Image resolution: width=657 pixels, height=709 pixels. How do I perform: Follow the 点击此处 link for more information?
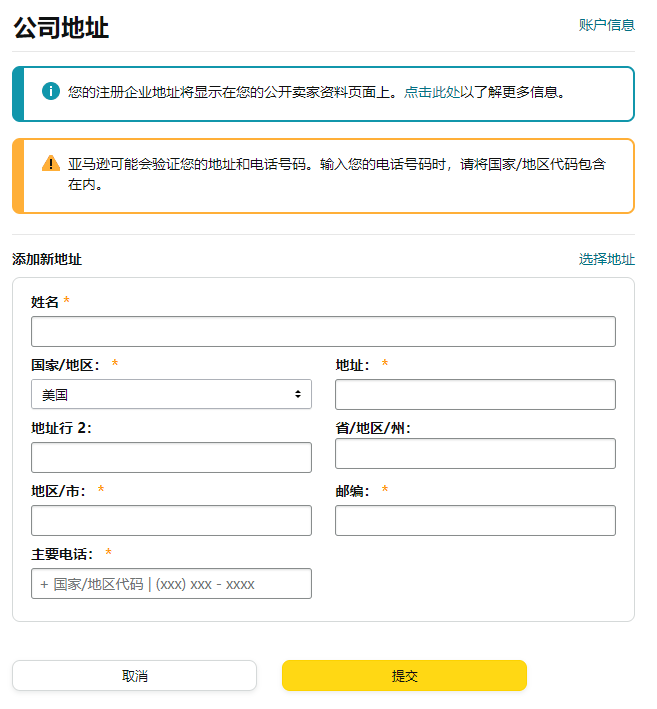point(432,92)
